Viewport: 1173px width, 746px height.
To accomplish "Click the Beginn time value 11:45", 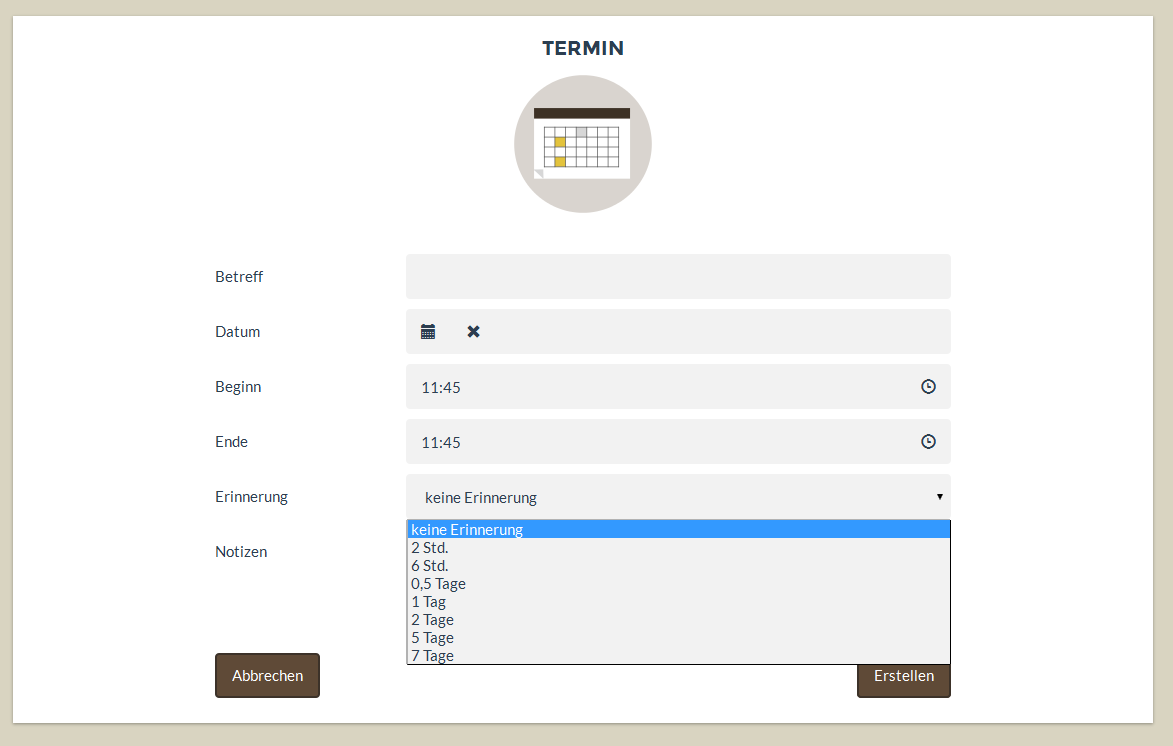I will pos(441,388).
